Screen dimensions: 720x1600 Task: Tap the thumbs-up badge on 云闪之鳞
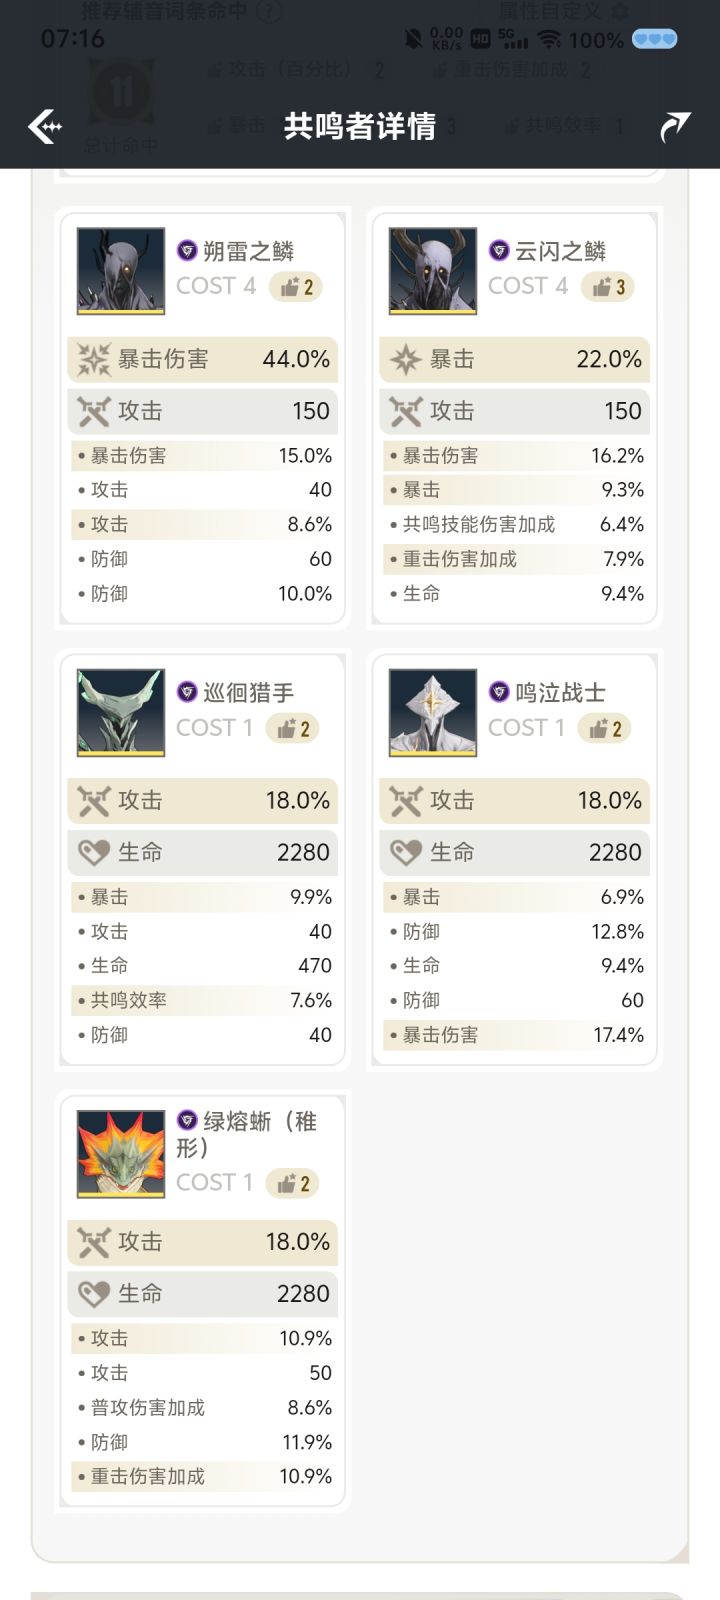[608, 287]
